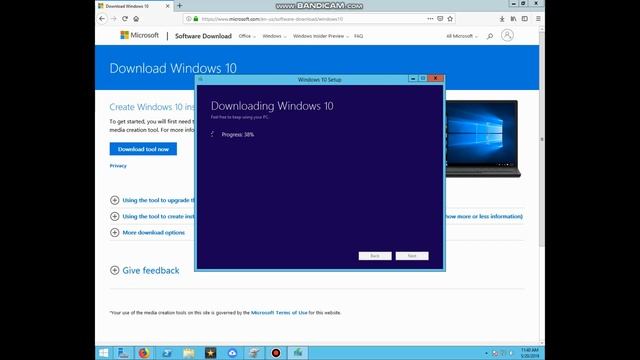The height and width of the screenshot is (360, 640).
Task: Click the Progress 38% text in Setup
Action: 238,134
